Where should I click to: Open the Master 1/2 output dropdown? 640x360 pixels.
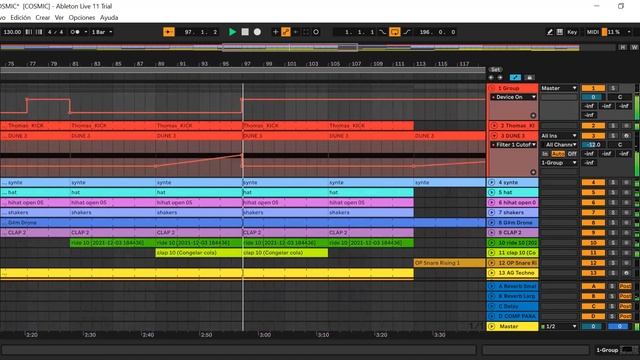click(559, 327)
